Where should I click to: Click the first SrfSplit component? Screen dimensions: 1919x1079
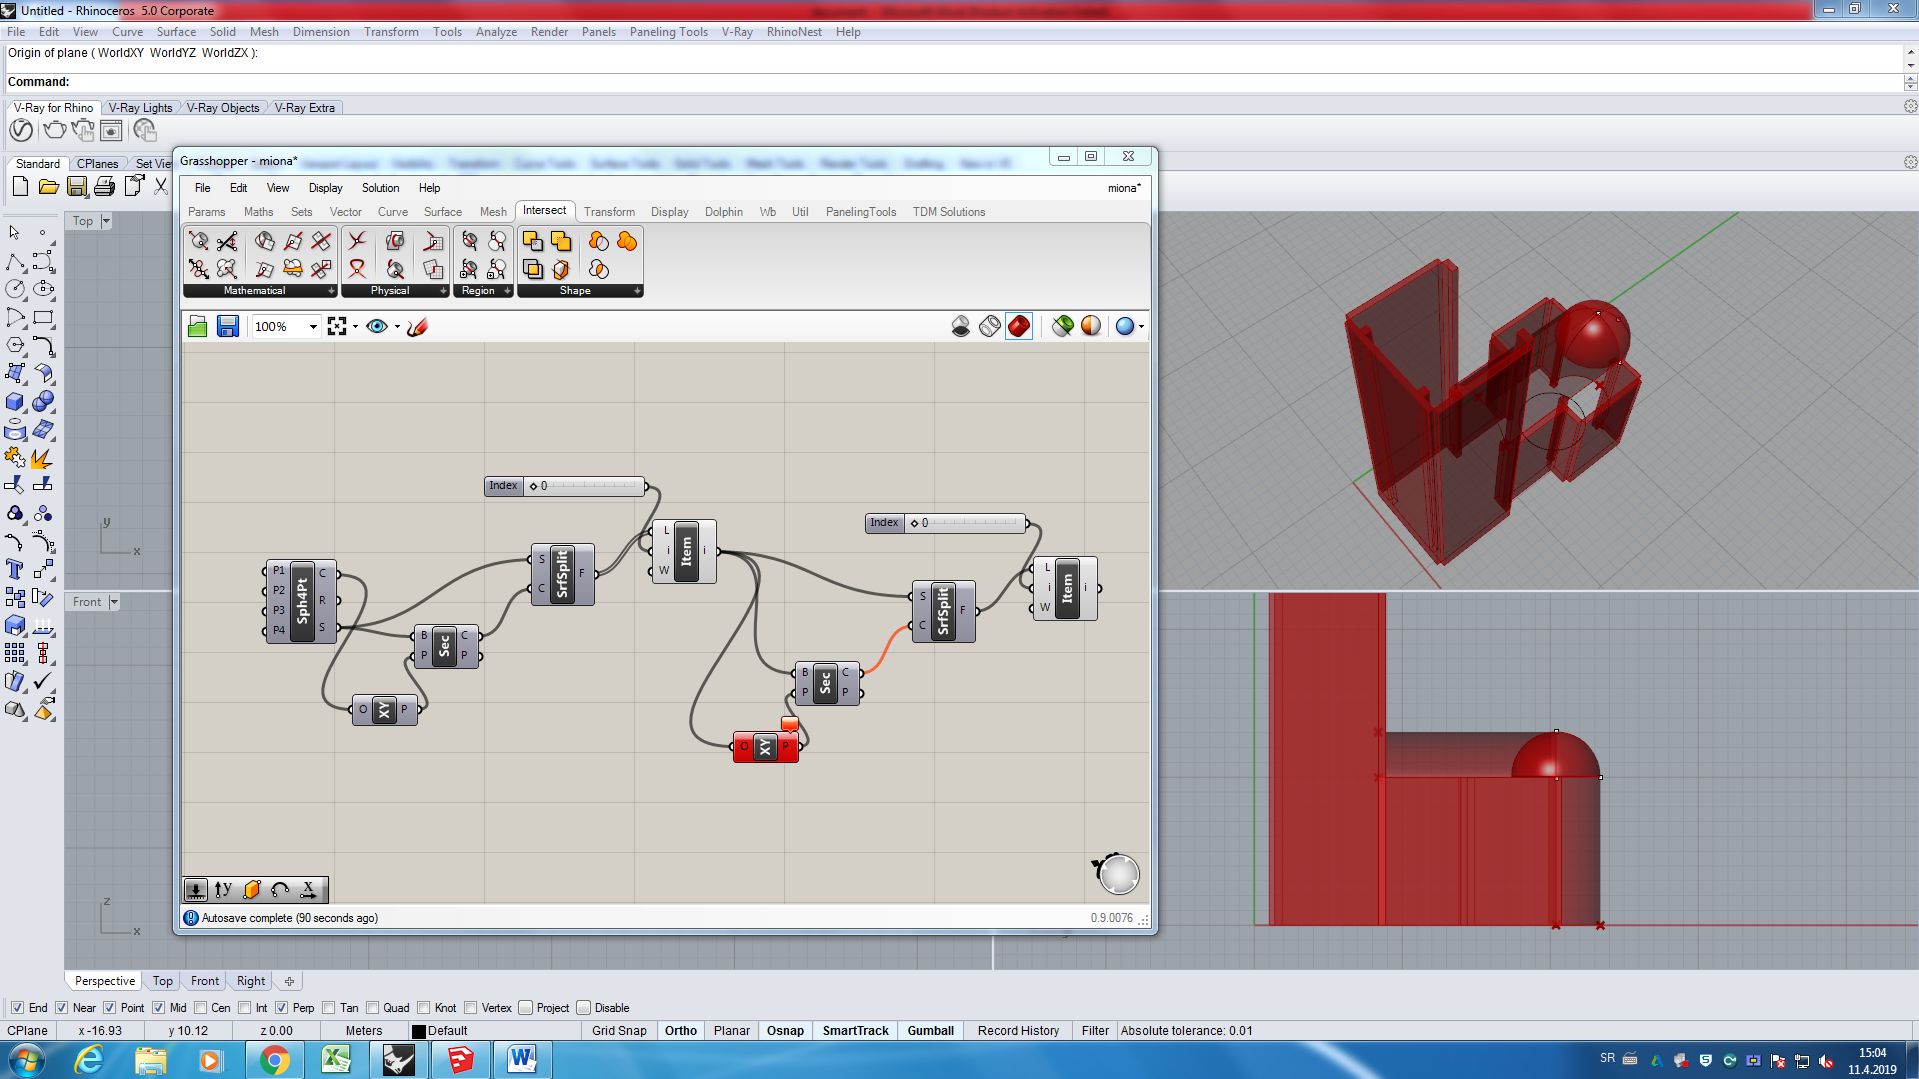pyautogui.click(x=562, y=574)
